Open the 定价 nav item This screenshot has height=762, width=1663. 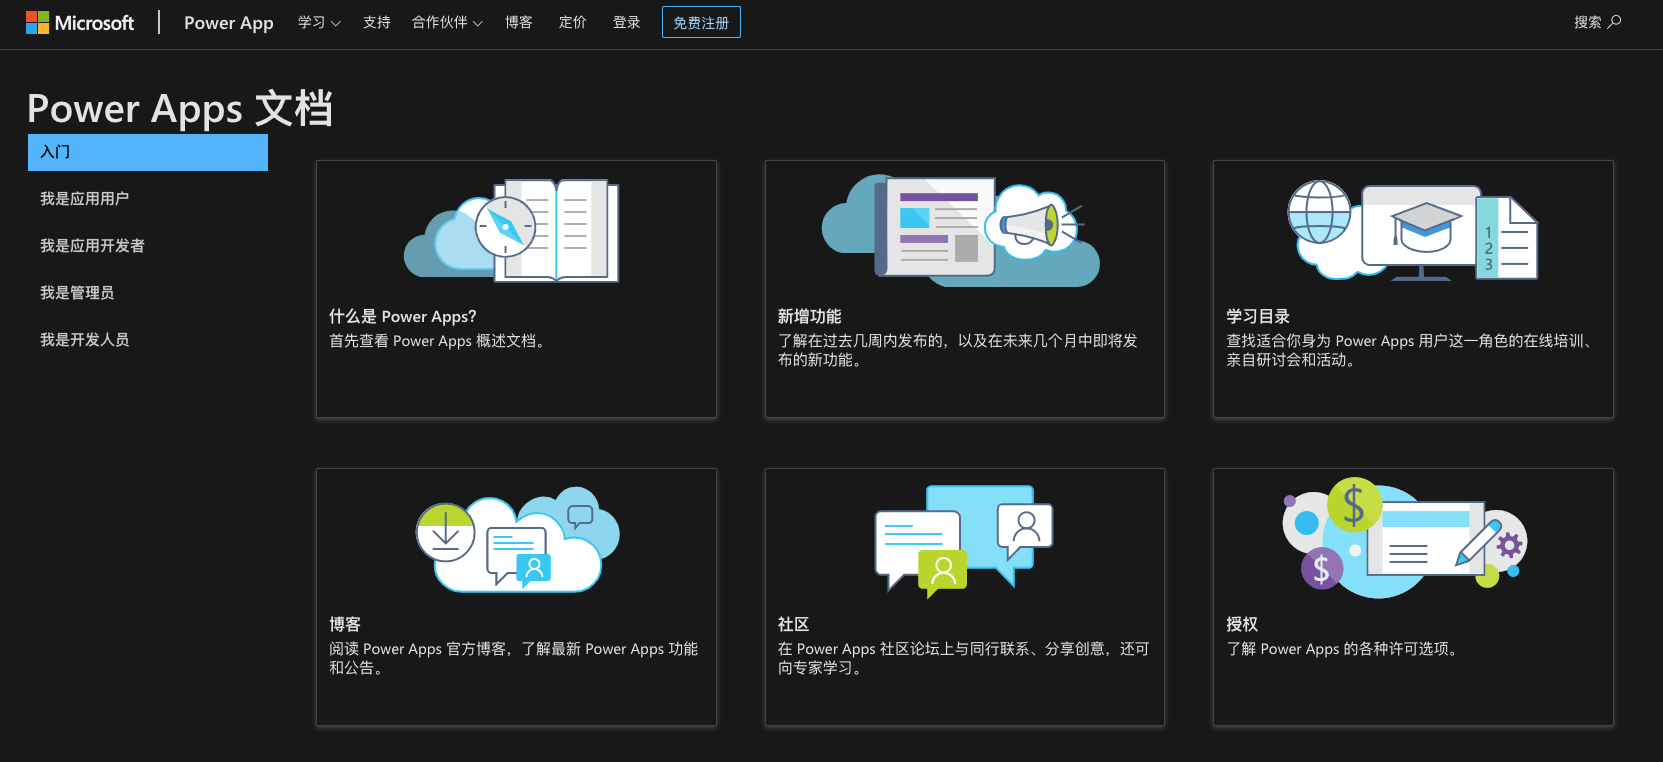pos(573,22)
